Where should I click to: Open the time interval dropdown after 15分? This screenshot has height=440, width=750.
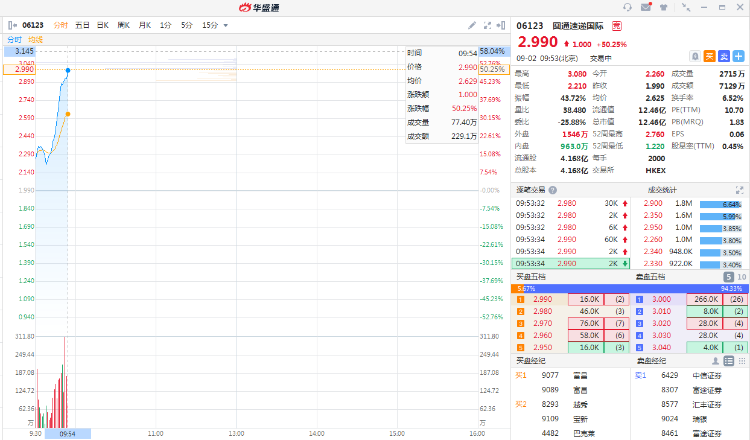226,25
